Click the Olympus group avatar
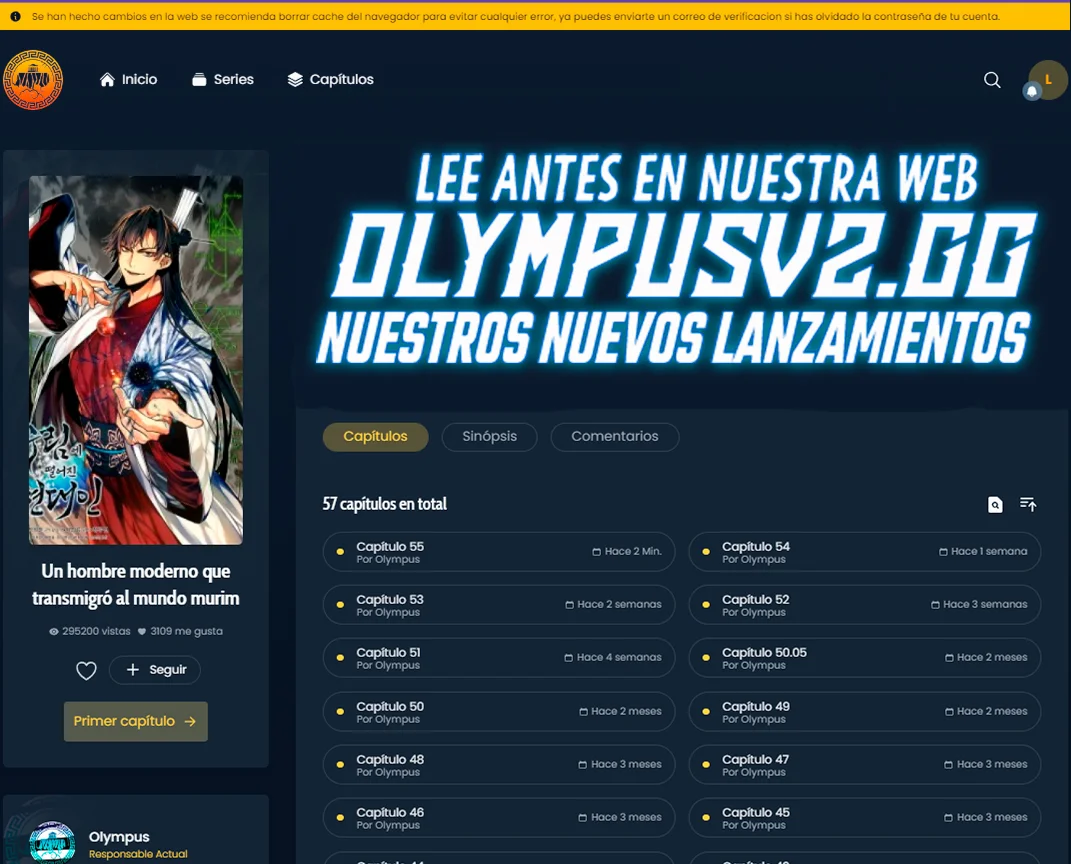Viewport: 1071px width, 864px height. [52, 842]
